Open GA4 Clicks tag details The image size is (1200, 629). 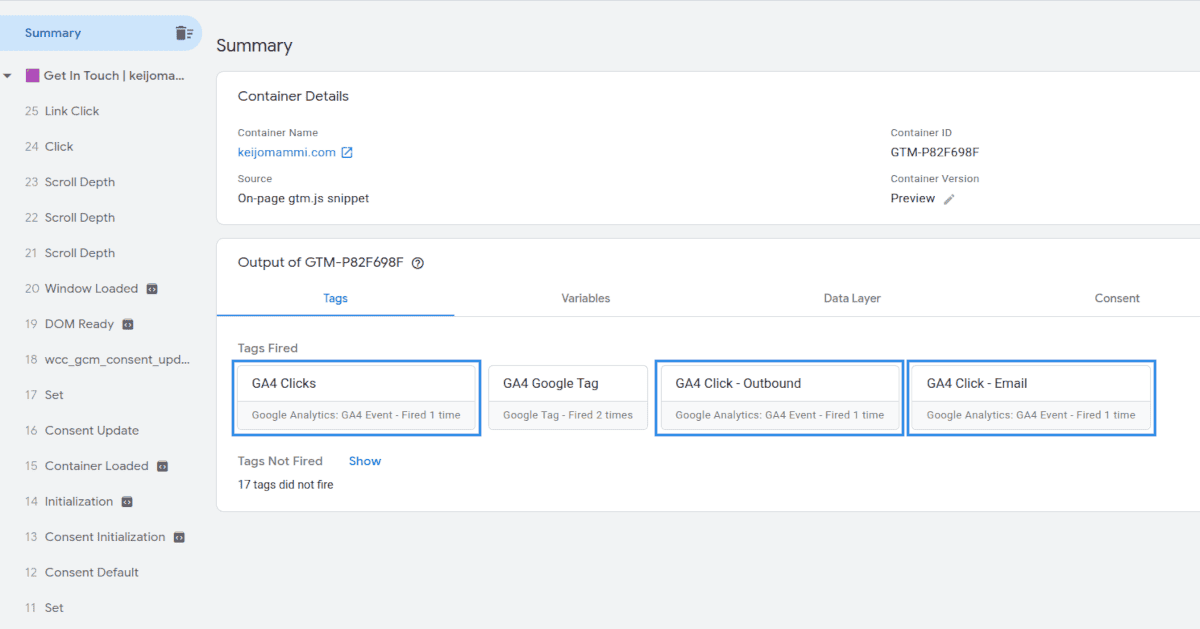click(356, 396)
